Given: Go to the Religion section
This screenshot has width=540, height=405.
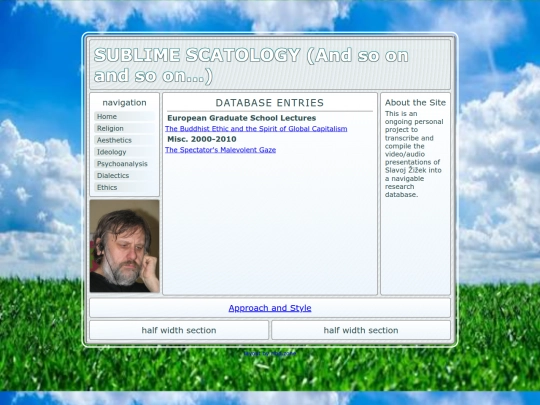Looking at the screenshot, I should click(x=124, y=128).
